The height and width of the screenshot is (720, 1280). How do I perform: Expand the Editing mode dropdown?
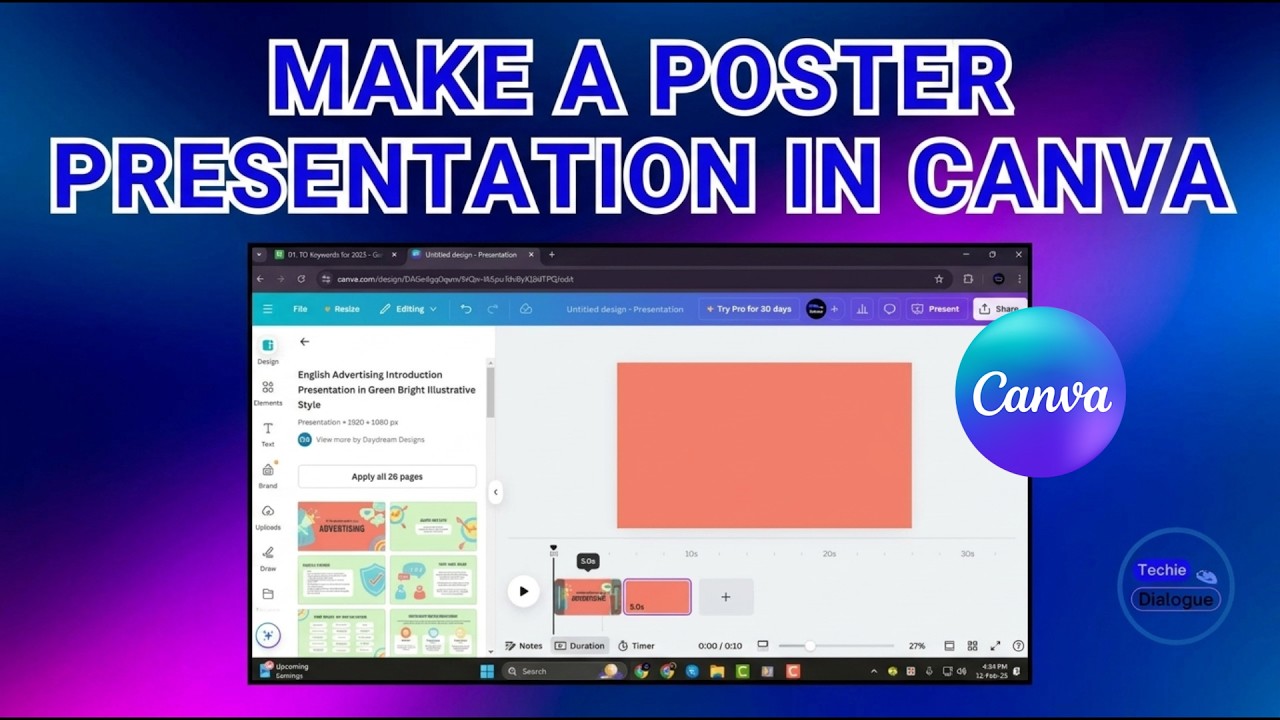pos(408,309)
